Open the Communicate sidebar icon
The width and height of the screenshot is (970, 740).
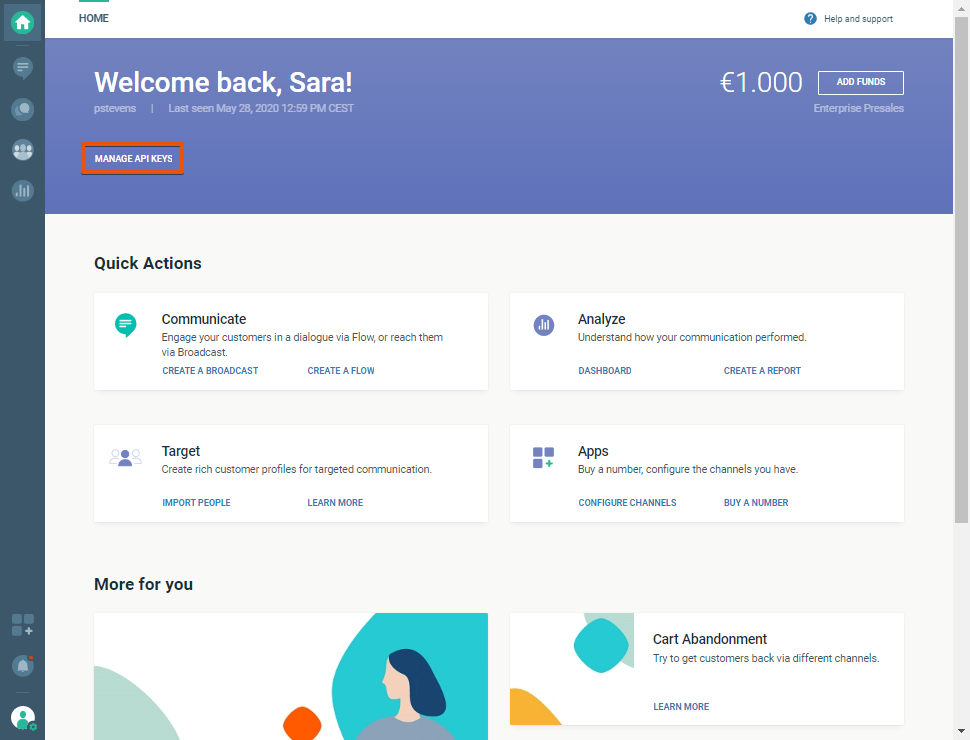click(x=22, y=67)
